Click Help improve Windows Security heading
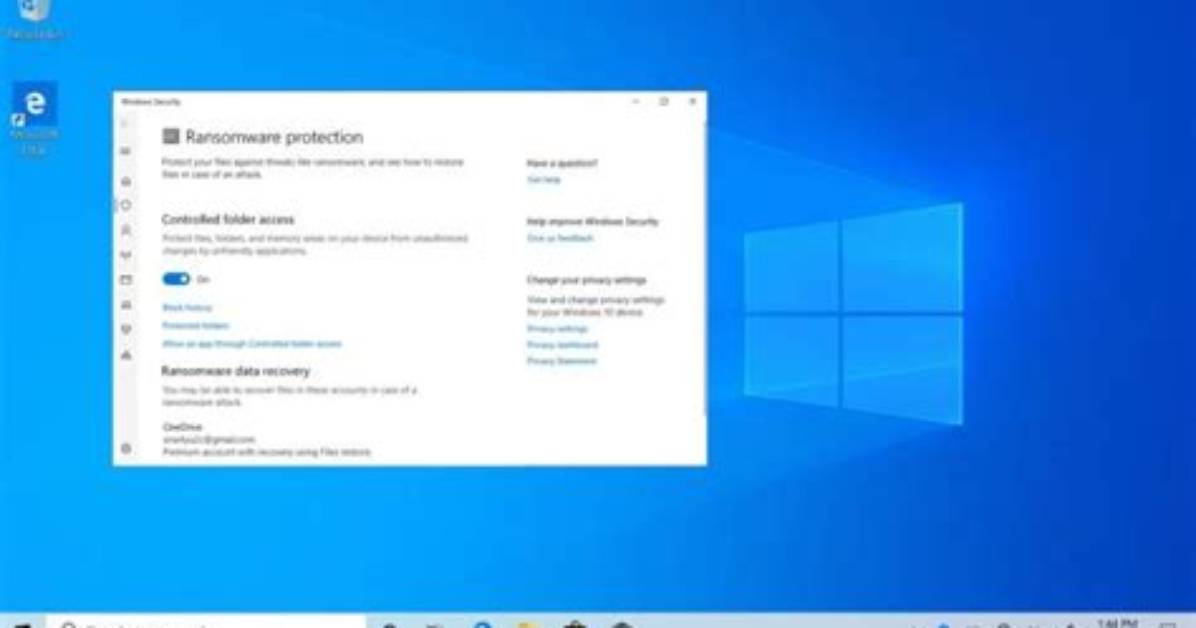 593,222
